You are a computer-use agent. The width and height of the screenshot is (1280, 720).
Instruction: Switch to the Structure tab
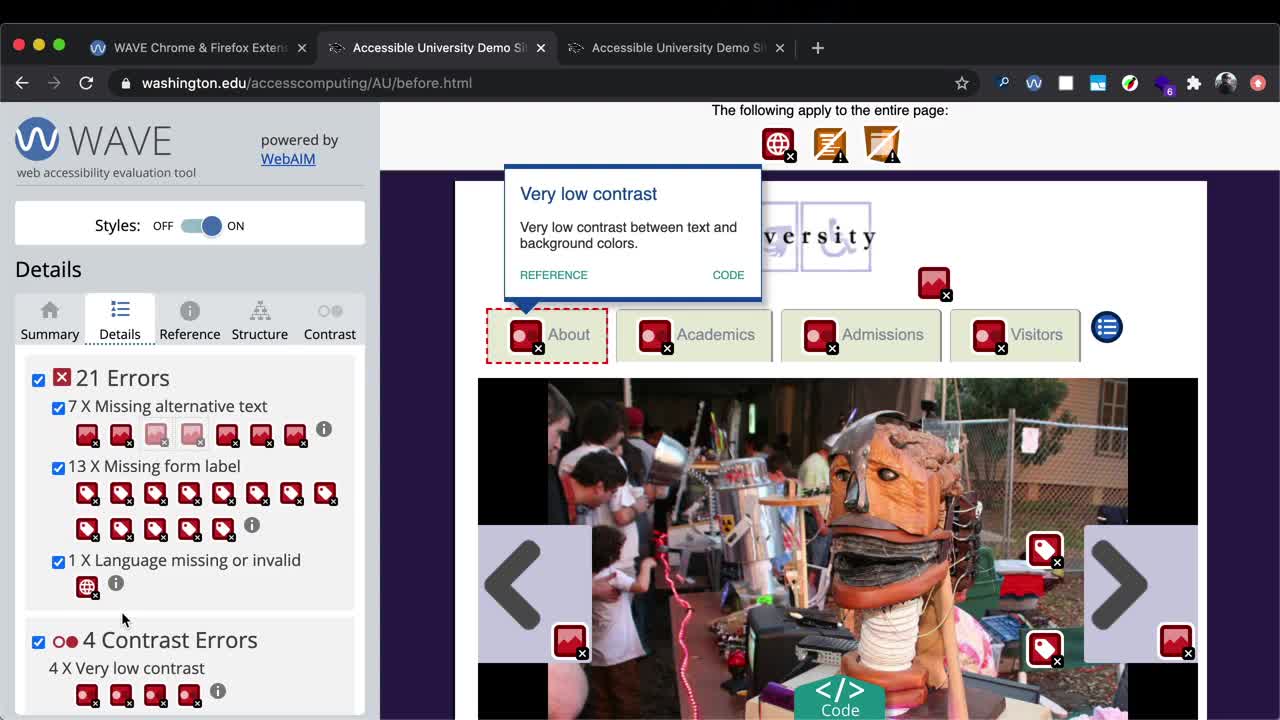pos(259,321)
